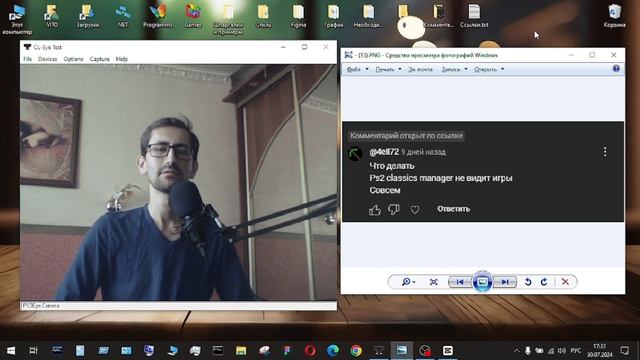Image resolution: width=640 pixels, height=360 pixels.
Task: Open the Файл menu in Photo Viewer
Action: click(357, 69)
